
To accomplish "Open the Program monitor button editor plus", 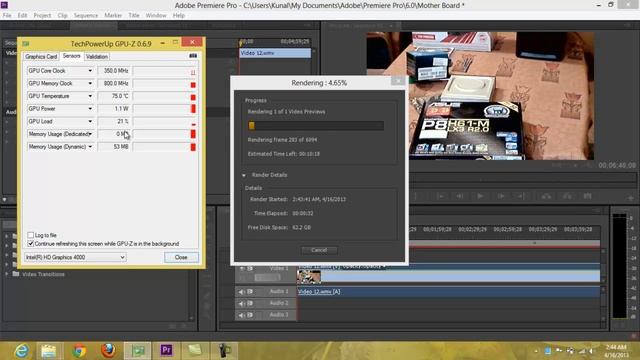I will (631, 198).
